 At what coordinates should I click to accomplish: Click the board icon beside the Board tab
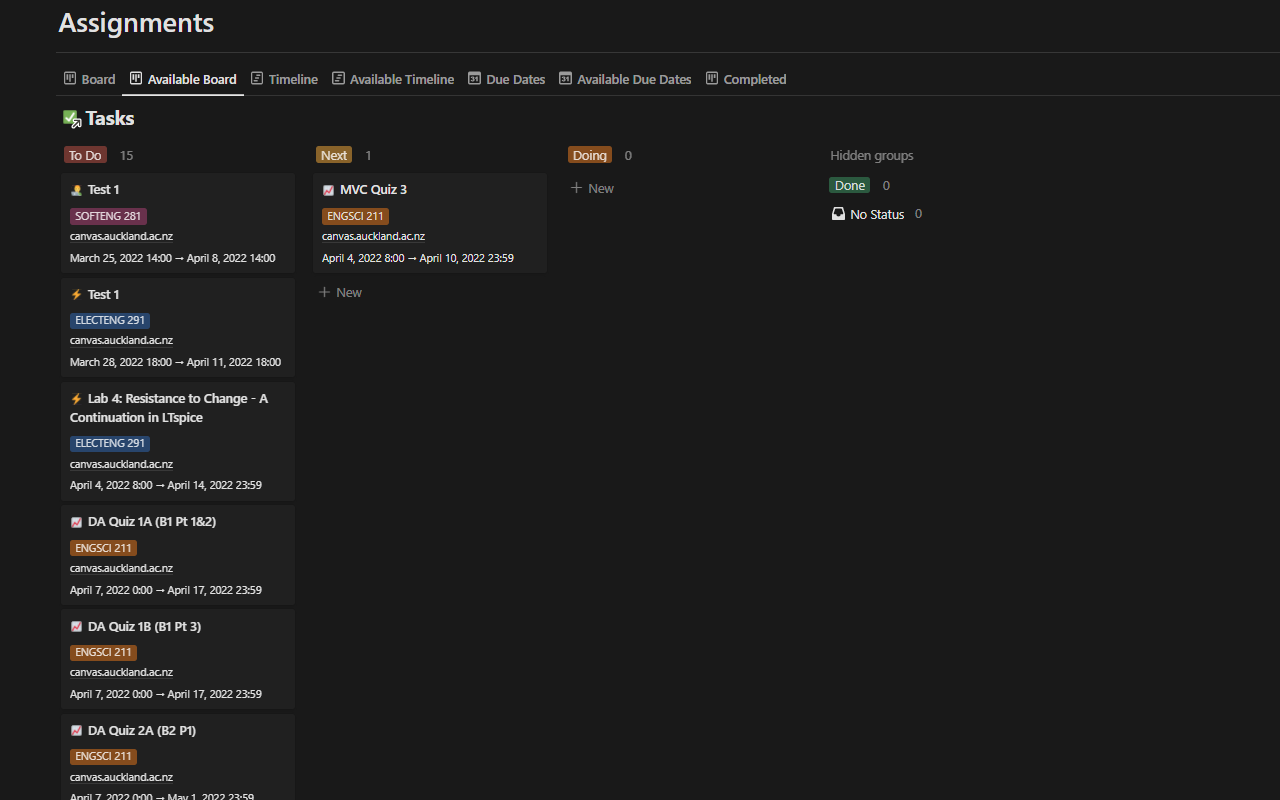[x=70, y=78]
